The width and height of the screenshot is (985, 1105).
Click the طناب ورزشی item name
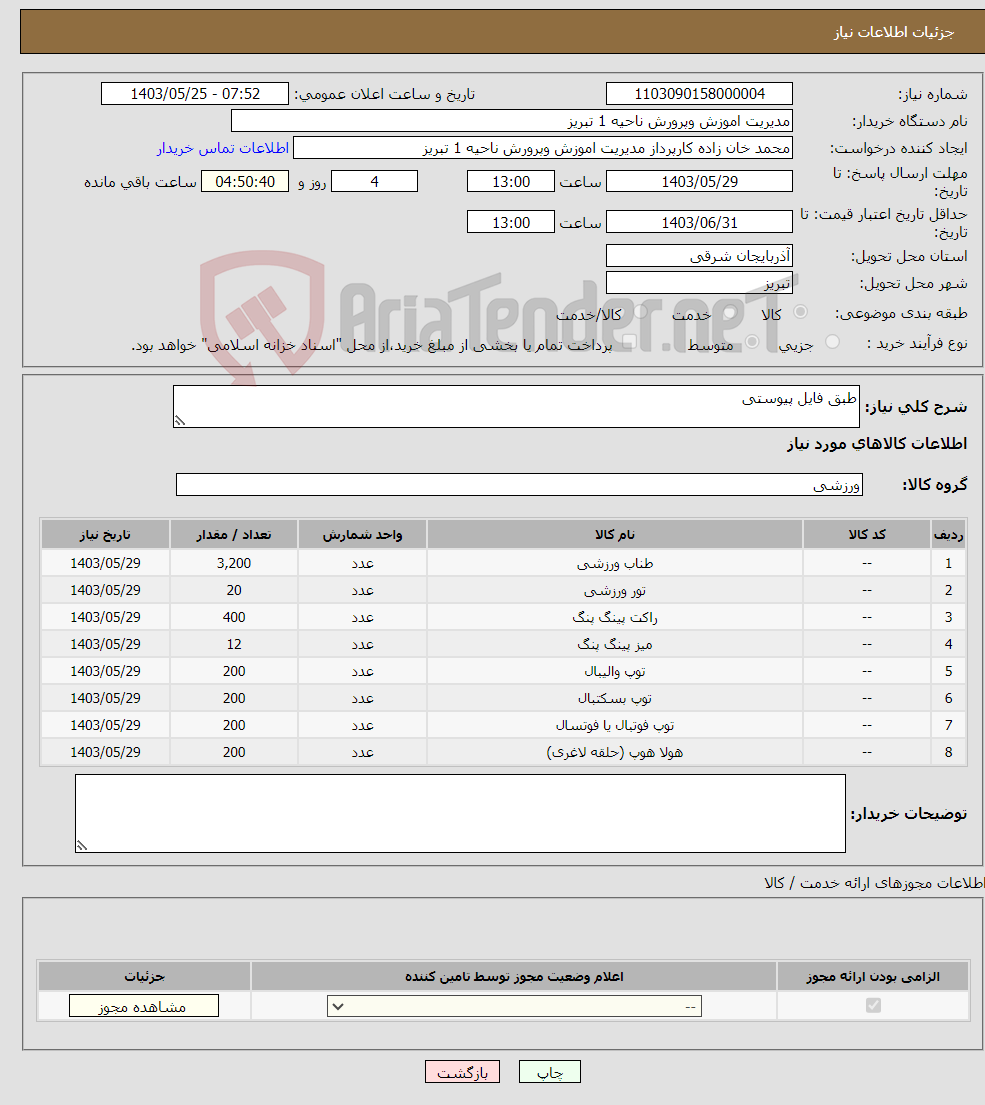(x=614, y=564)
